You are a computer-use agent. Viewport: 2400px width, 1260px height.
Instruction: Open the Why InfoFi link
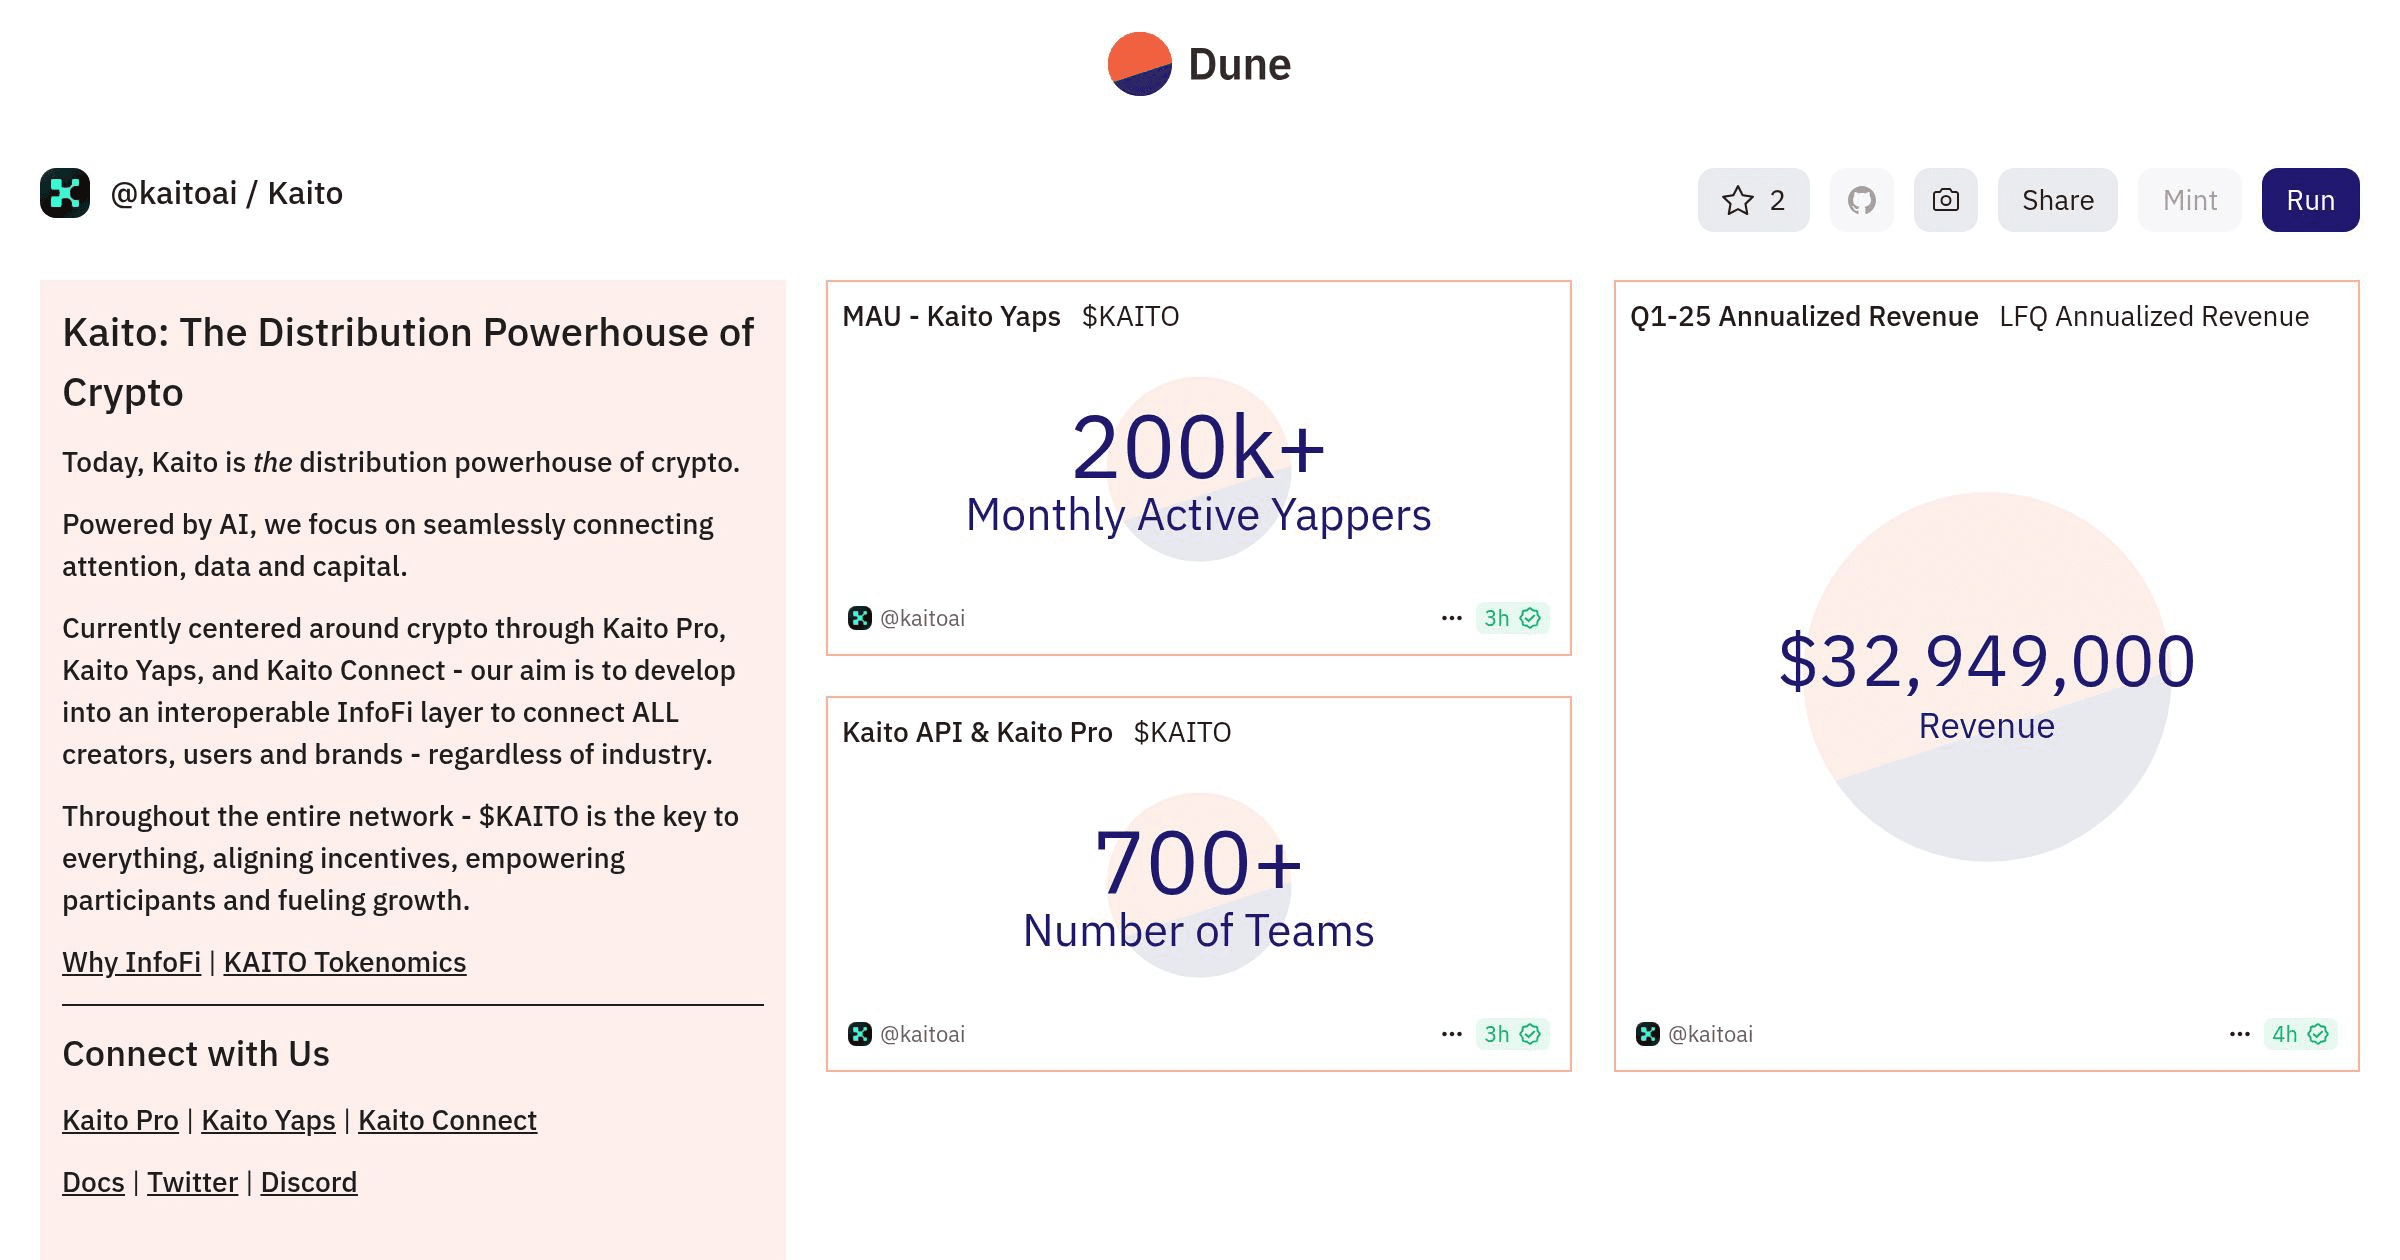[x=131, y=962]
